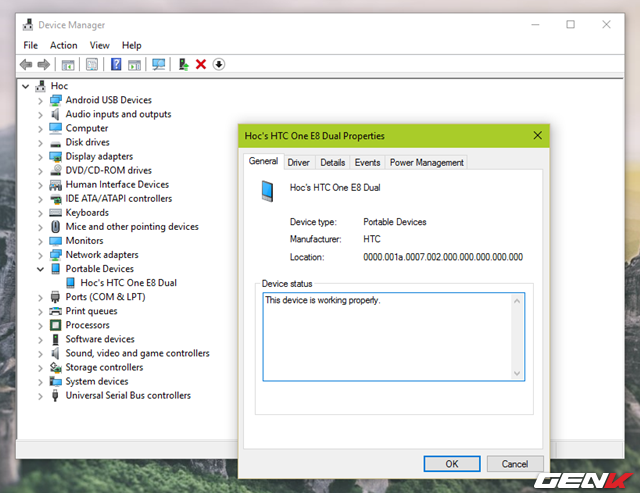Maximize the Device Manager window

[571, 24]
